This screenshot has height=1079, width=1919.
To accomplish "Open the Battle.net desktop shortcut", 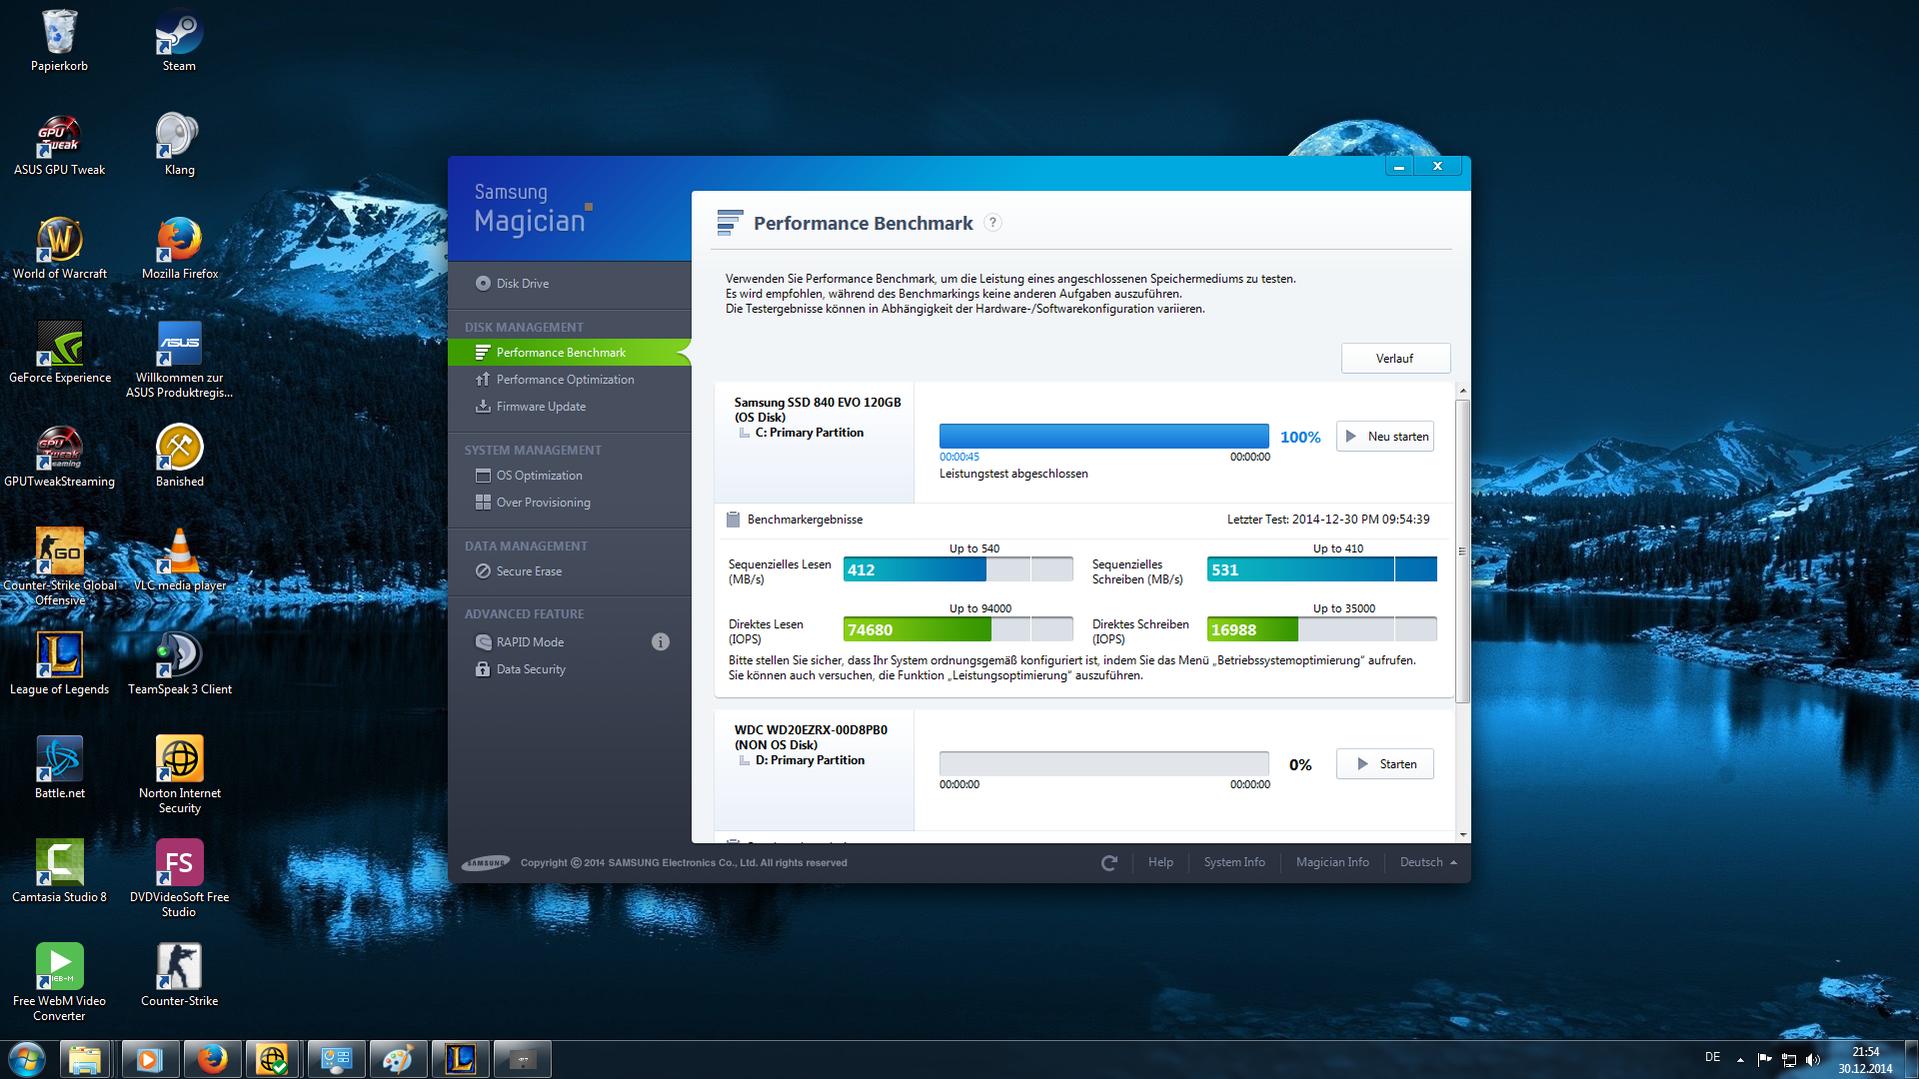I will point(59,769).
